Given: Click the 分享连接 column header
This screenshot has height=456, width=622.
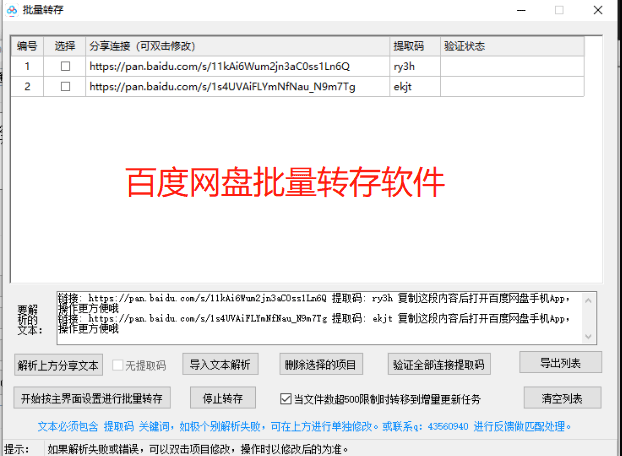Looking at the screenshot, I should click(238, 46).
